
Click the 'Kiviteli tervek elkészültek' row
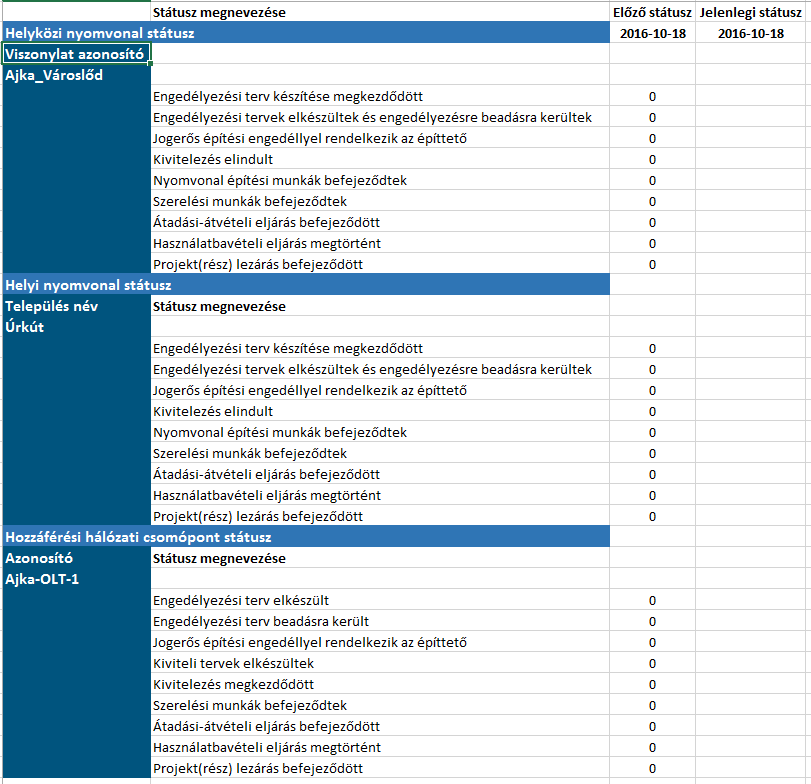pos(380,663)
